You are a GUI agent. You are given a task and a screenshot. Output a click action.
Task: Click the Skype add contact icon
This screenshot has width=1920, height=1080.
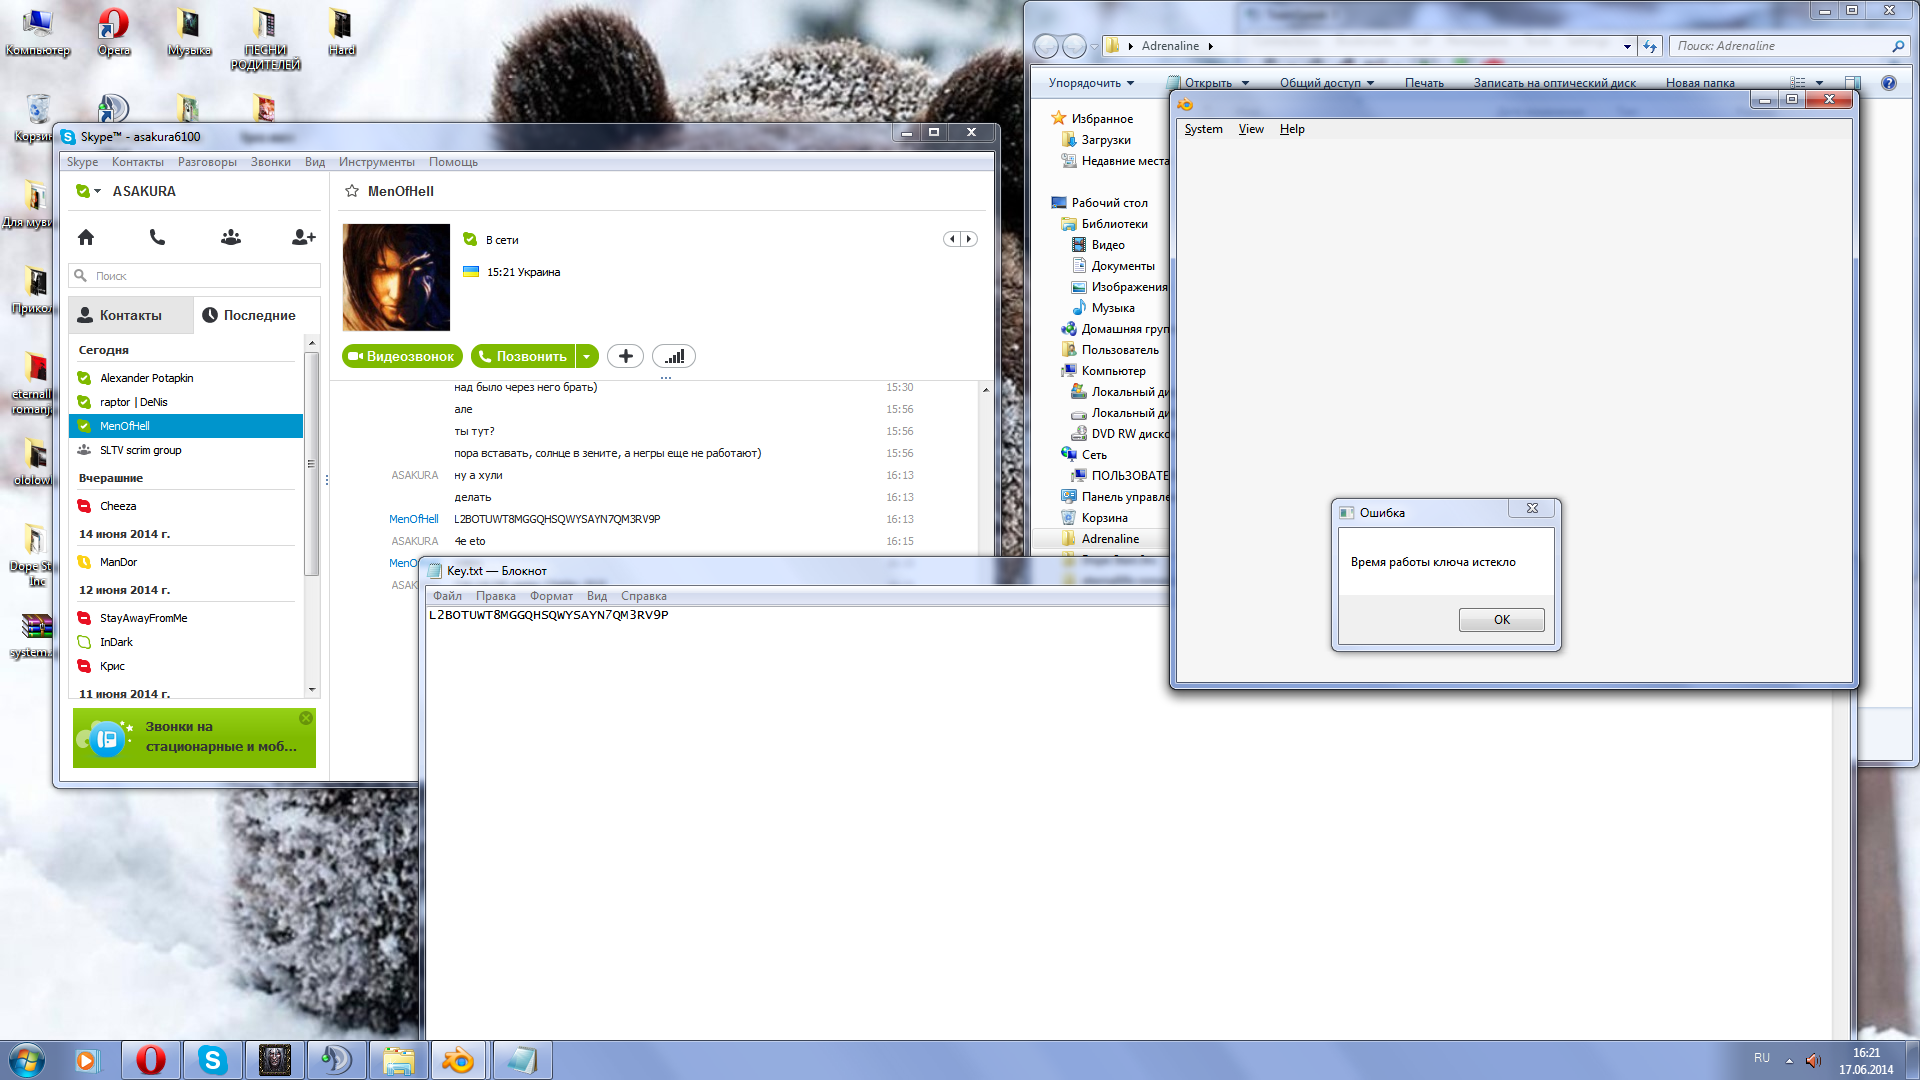303,237
